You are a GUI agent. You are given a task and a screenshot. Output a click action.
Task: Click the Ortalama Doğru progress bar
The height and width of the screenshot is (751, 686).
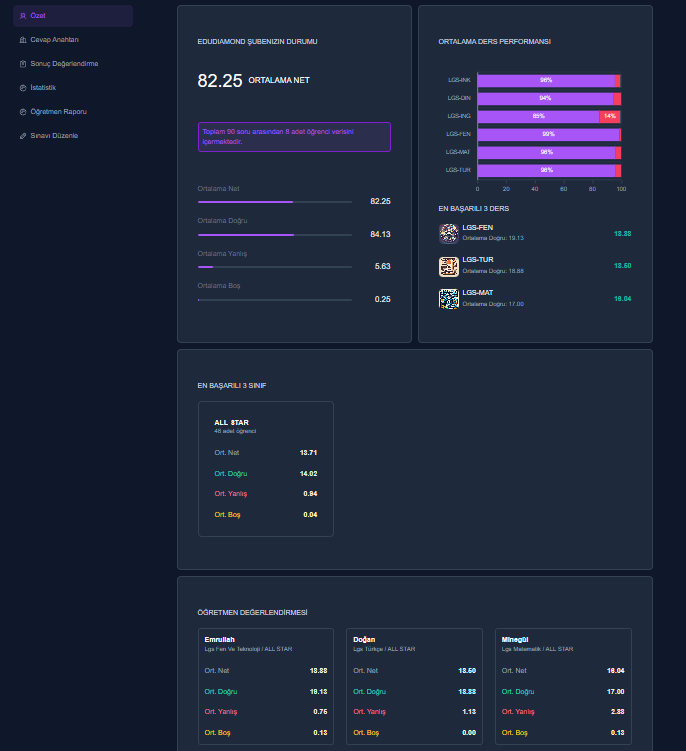[x=275, y=235]
